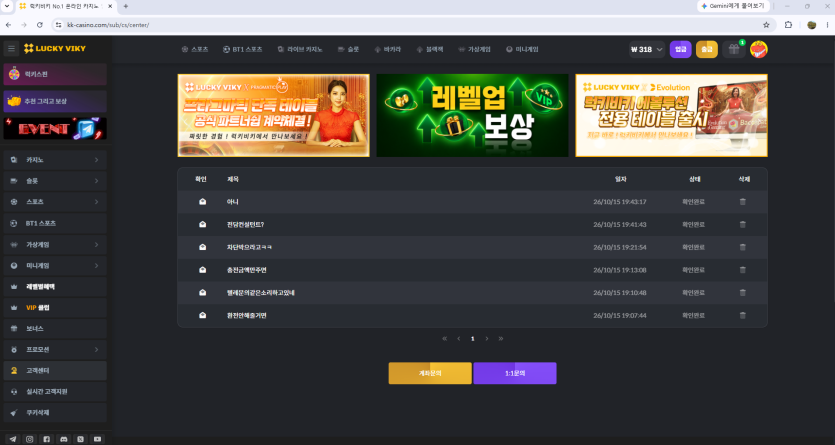Select 슬롯 in top navigation
The width and height of the screenshot is (835, 445).
(348, 49)
